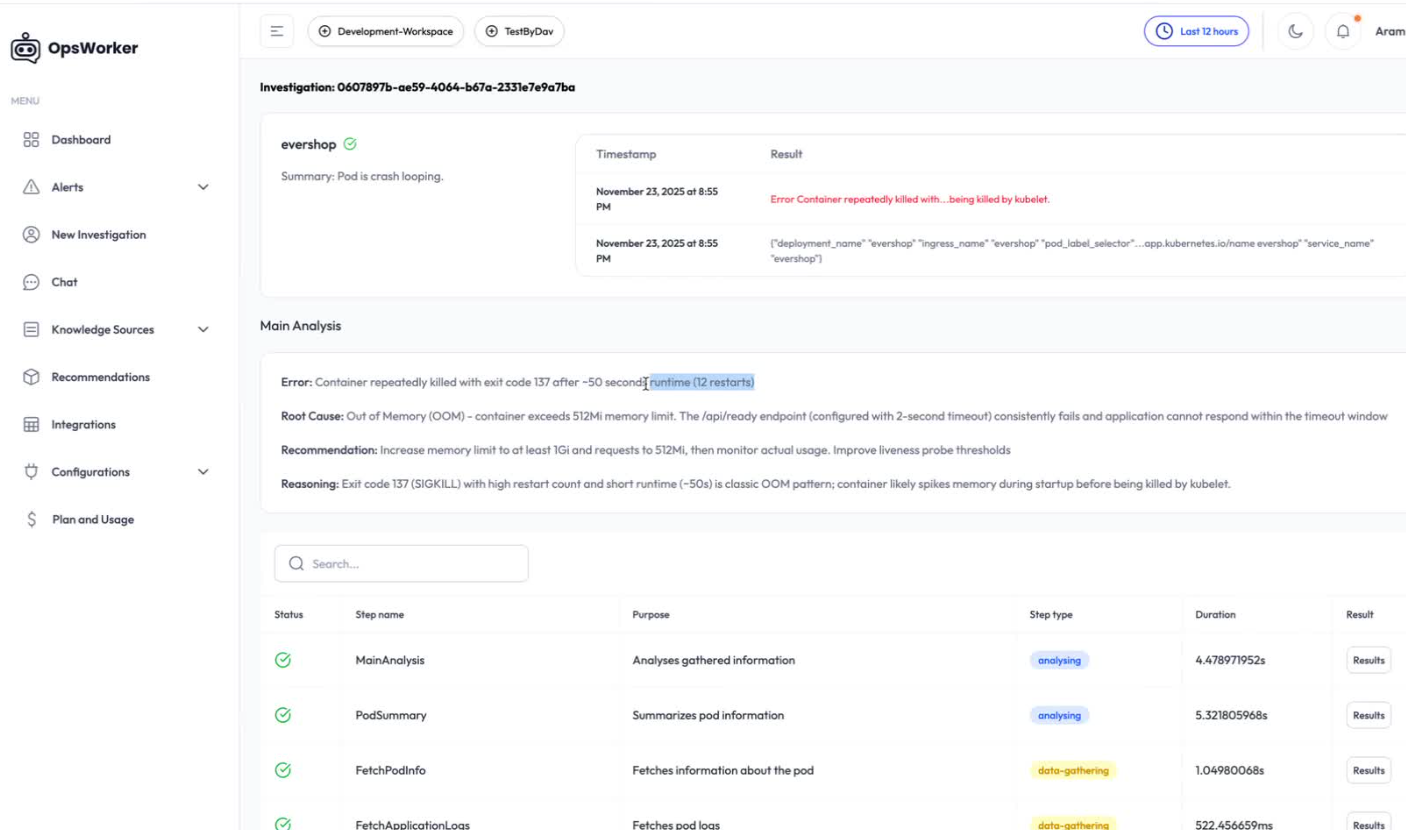The height and width of the screenshot is (830, 1406).
Task: Open Results for the PodSummary step
Action: tap(1368, 715)
